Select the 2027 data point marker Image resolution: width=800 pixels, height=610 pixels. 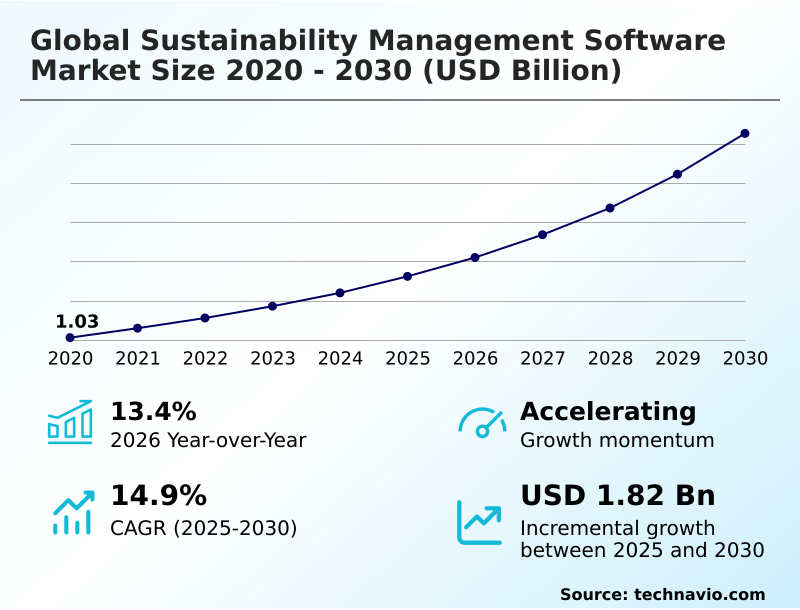[542, 235]
